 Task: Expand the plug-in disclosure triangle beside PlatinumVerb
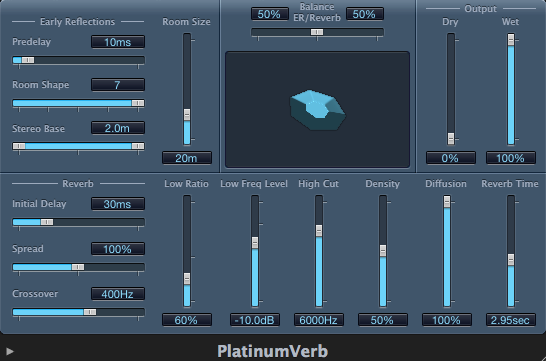[x=10, y=351]
